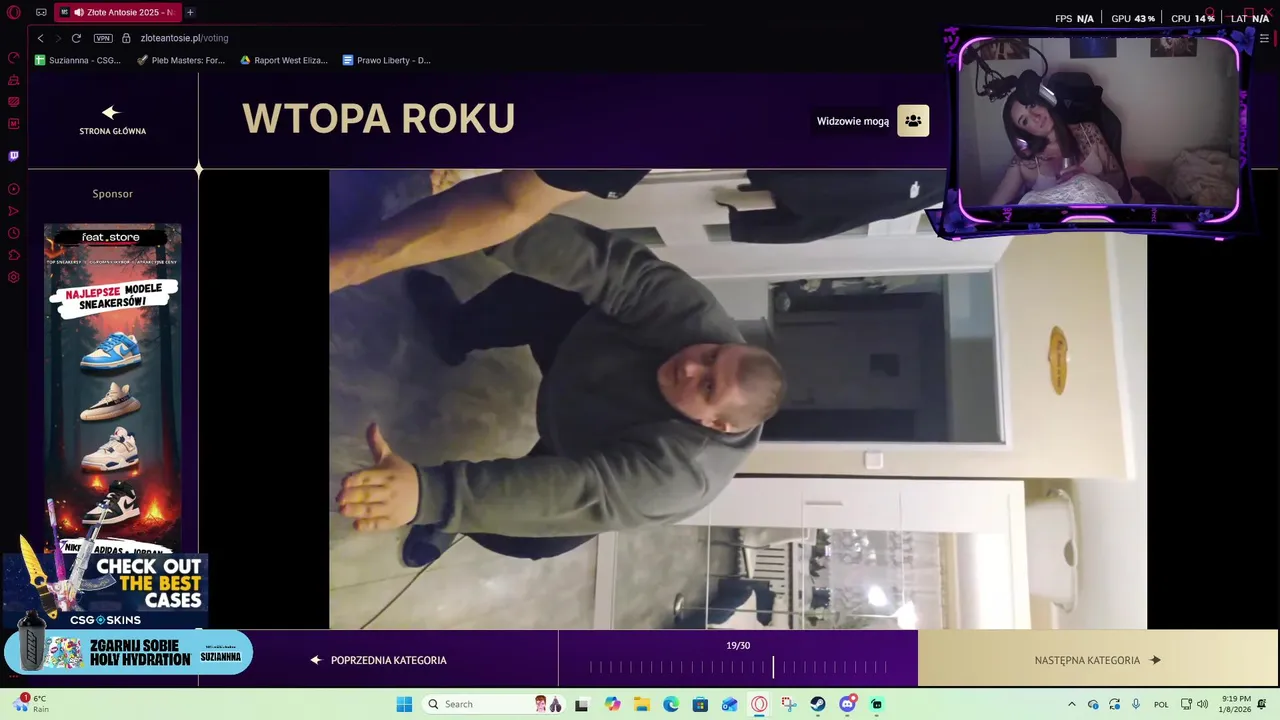Click the zloteantosie.pl/voting address bar
Image resolution: width=1280 pixels, height=720 pixels.
coord(185,38)
